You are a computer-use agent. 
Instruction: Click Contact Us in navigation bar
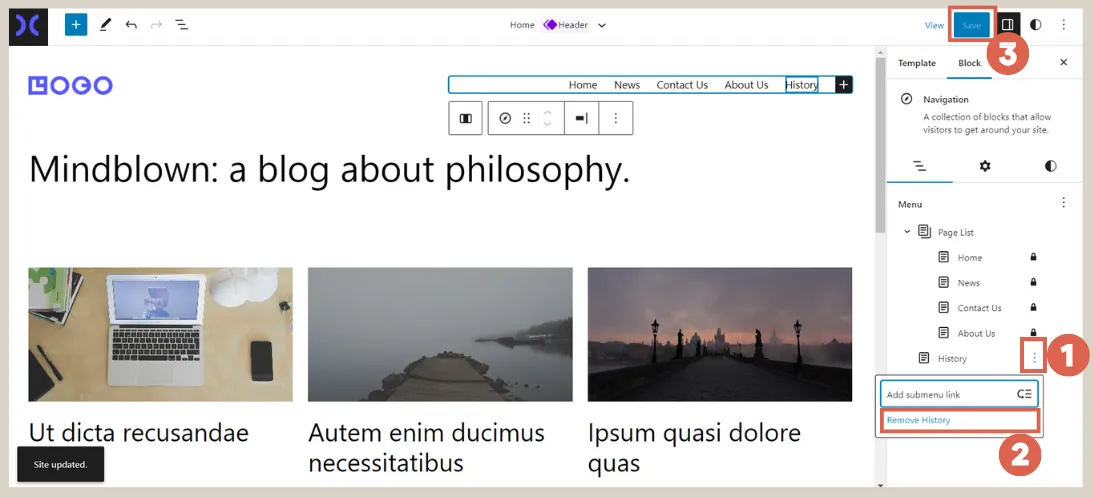tap(682, 85)
